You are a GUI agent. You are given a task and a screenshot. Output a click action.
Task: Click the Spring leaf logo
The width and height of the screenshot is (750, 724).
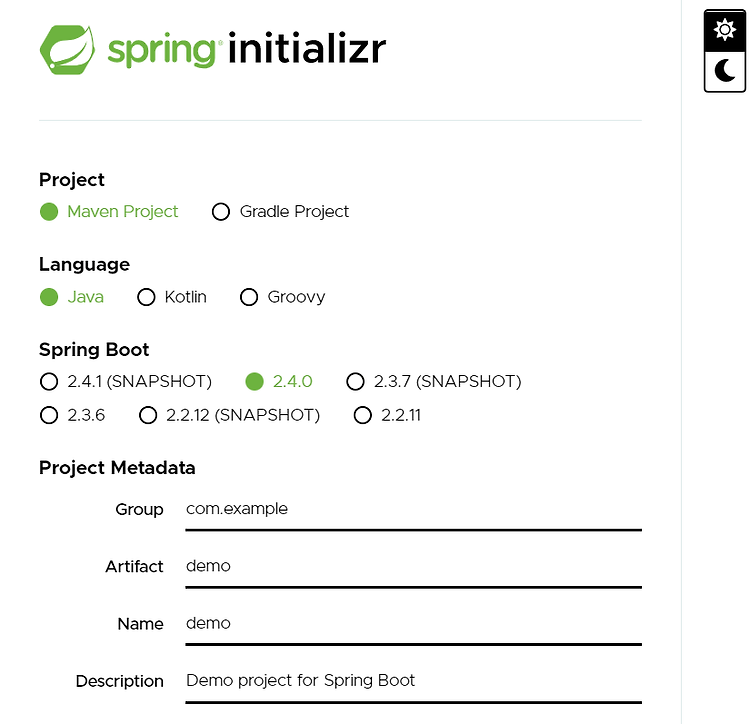tap(67, 50)
